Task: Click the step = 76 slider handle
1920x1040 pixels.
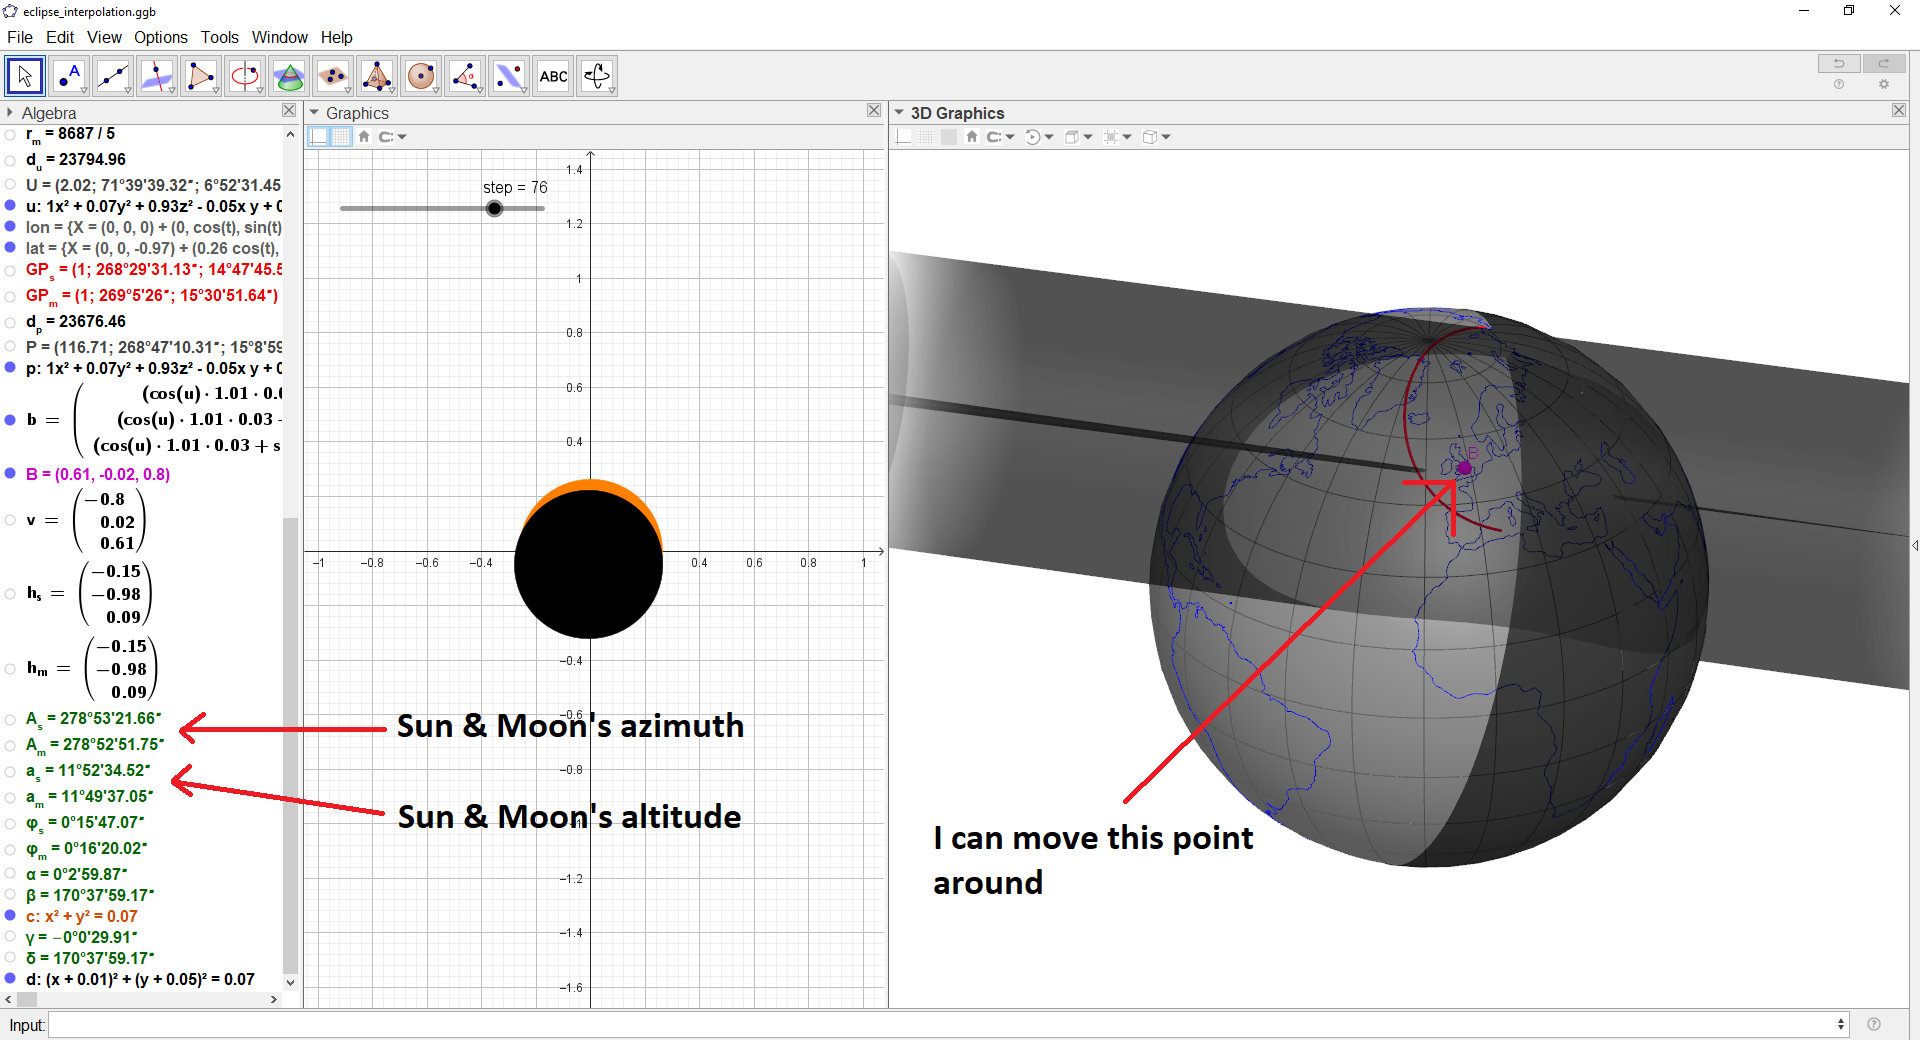Action: tap(494, 208)
